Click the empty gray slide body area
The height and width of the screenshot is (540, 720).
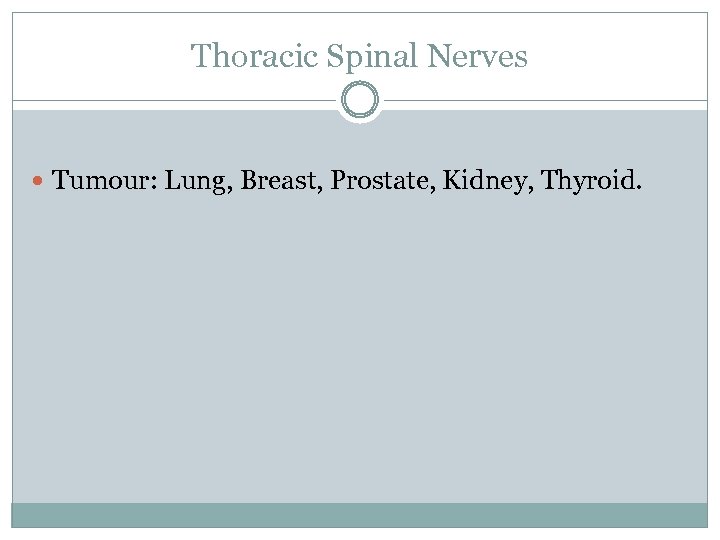(x=360, y=350)
